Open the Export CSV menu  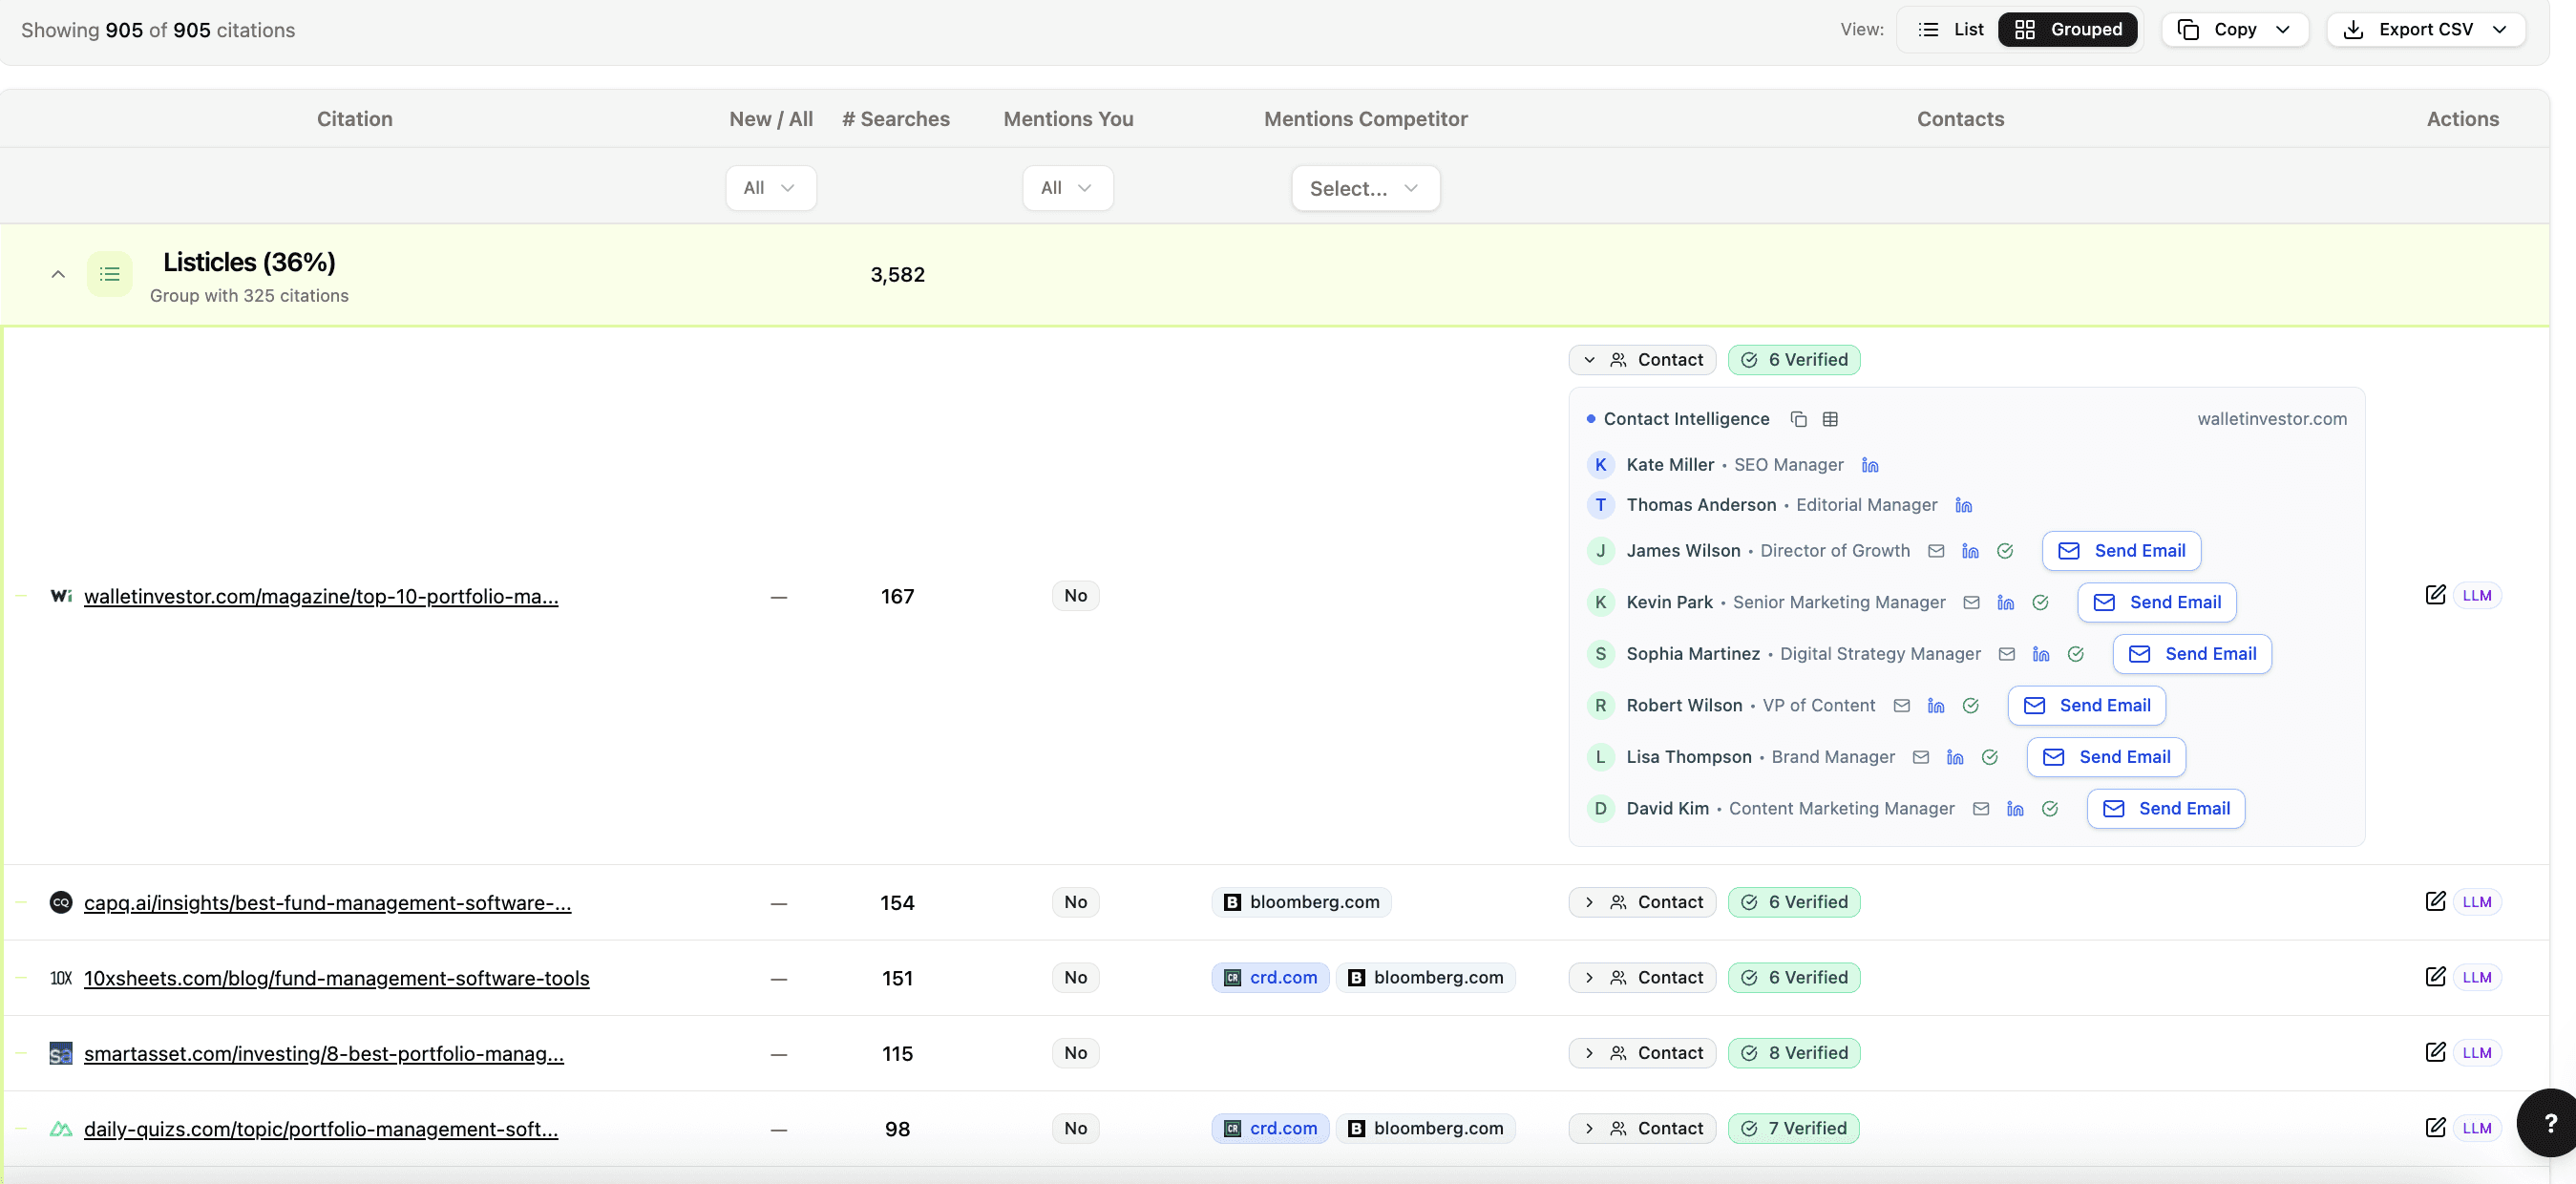pyautogui.click(x=2425, y=29)
